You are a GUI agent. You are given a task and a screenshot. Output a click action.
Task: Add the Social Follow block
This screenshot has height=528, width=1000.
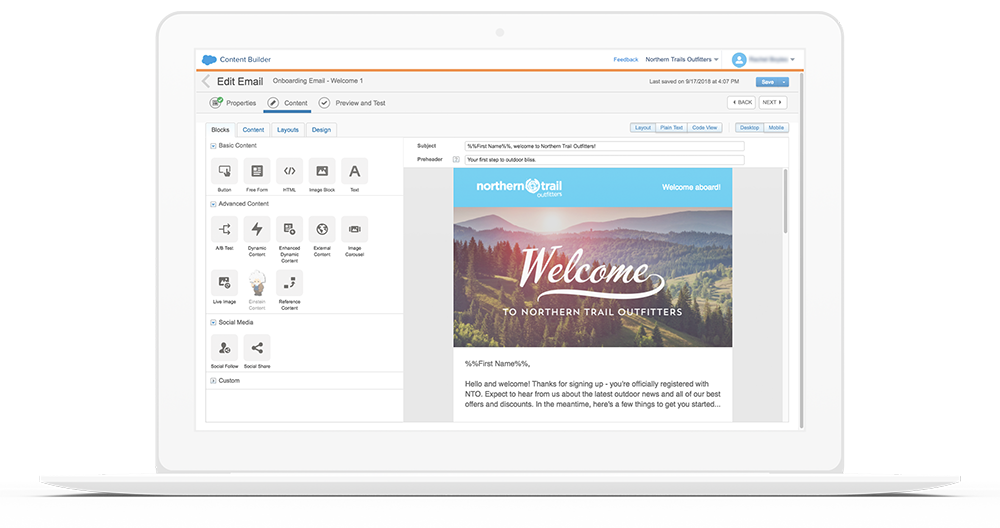pyautogui.click(x=224, y=348)
